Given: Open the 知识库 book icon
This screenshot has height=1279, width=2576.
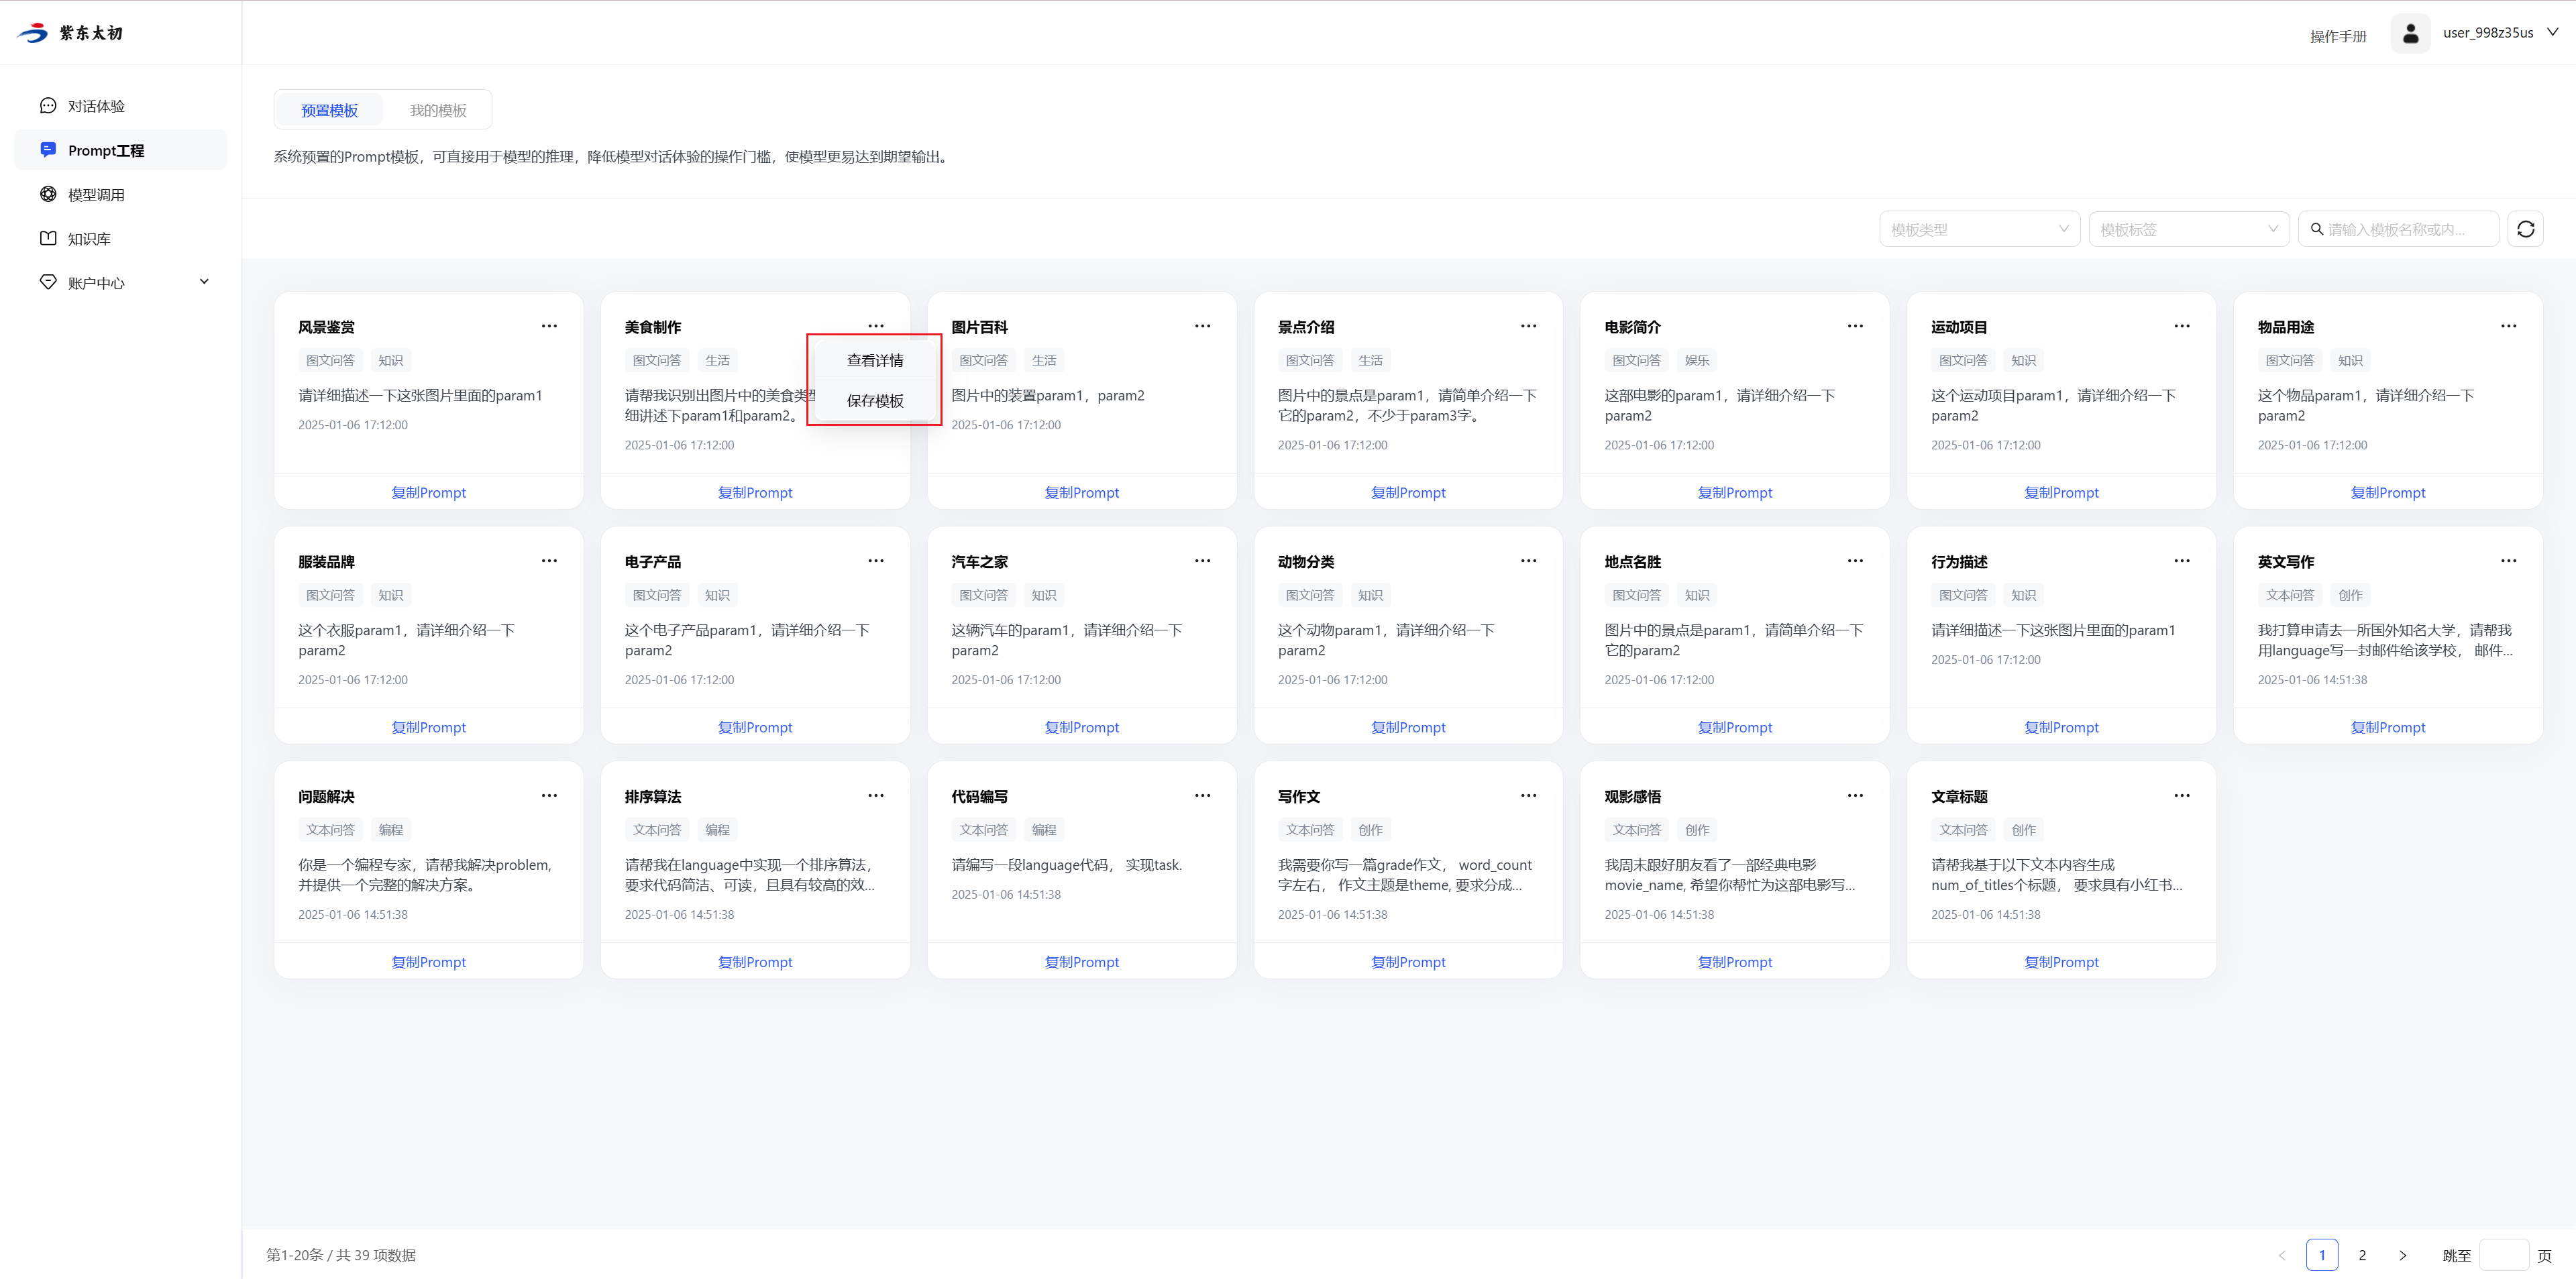Looking at the screenshot, I should tap(48, 238).
